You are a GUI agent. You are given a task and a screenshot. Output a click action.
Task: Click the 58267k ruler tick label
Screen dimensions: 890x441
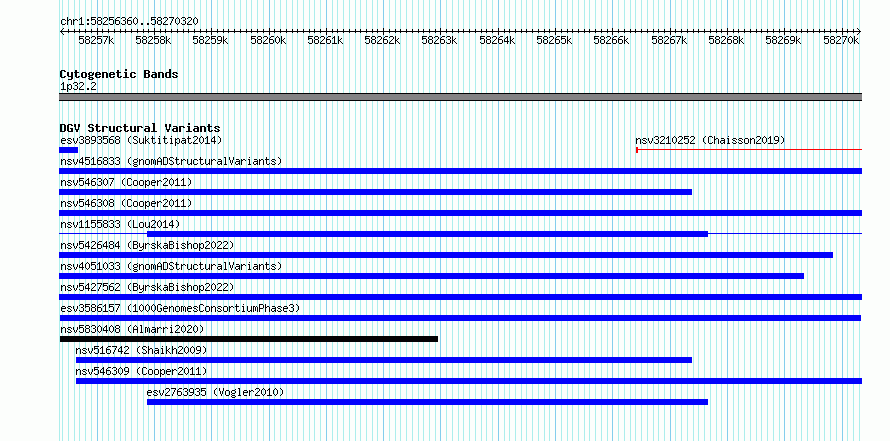pos(669,40)
